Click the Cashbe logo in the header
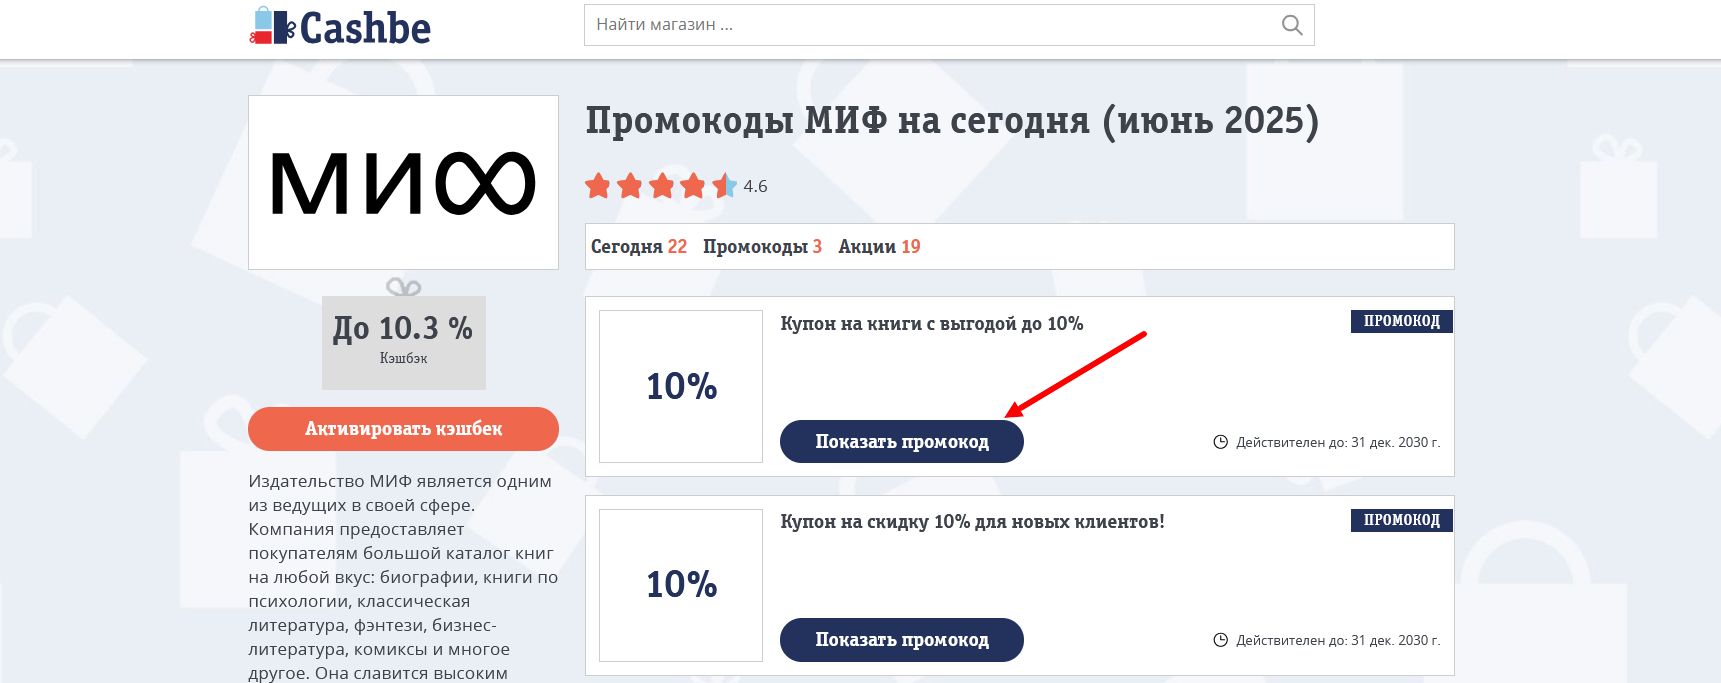 pos(340,26)
